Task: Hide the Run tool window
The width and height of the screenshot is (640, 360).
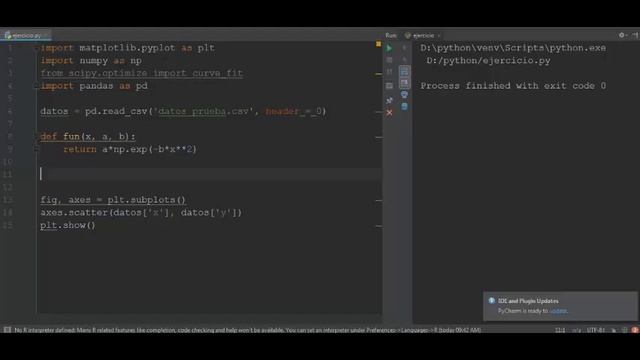Action: [635, 35]
